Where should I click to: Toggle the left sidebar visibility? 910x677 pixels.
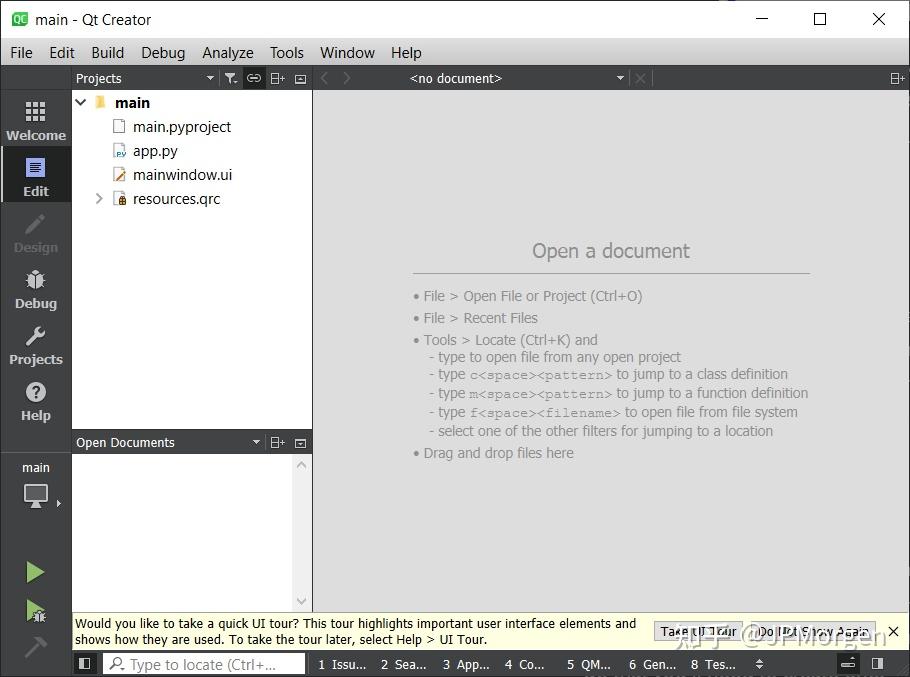(x=85, y=663)
